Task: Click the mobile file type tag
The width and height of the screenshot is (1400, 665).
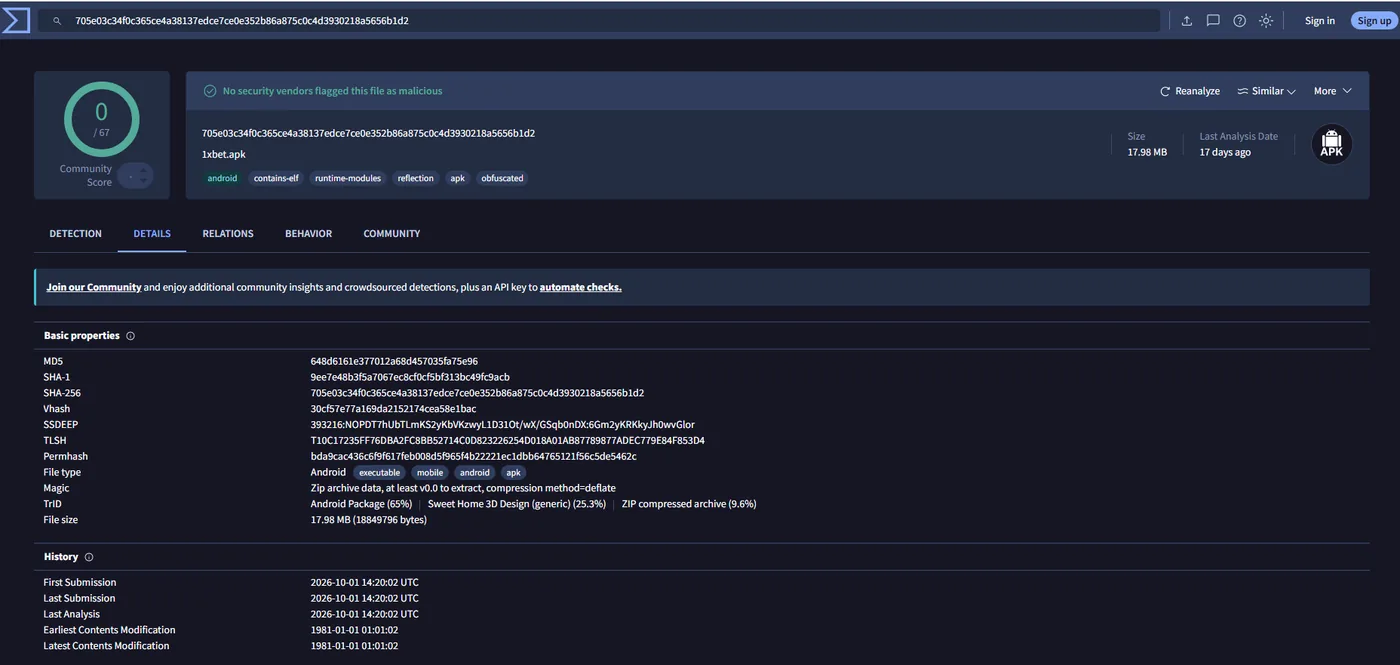Action: click(x=430, y=473)
